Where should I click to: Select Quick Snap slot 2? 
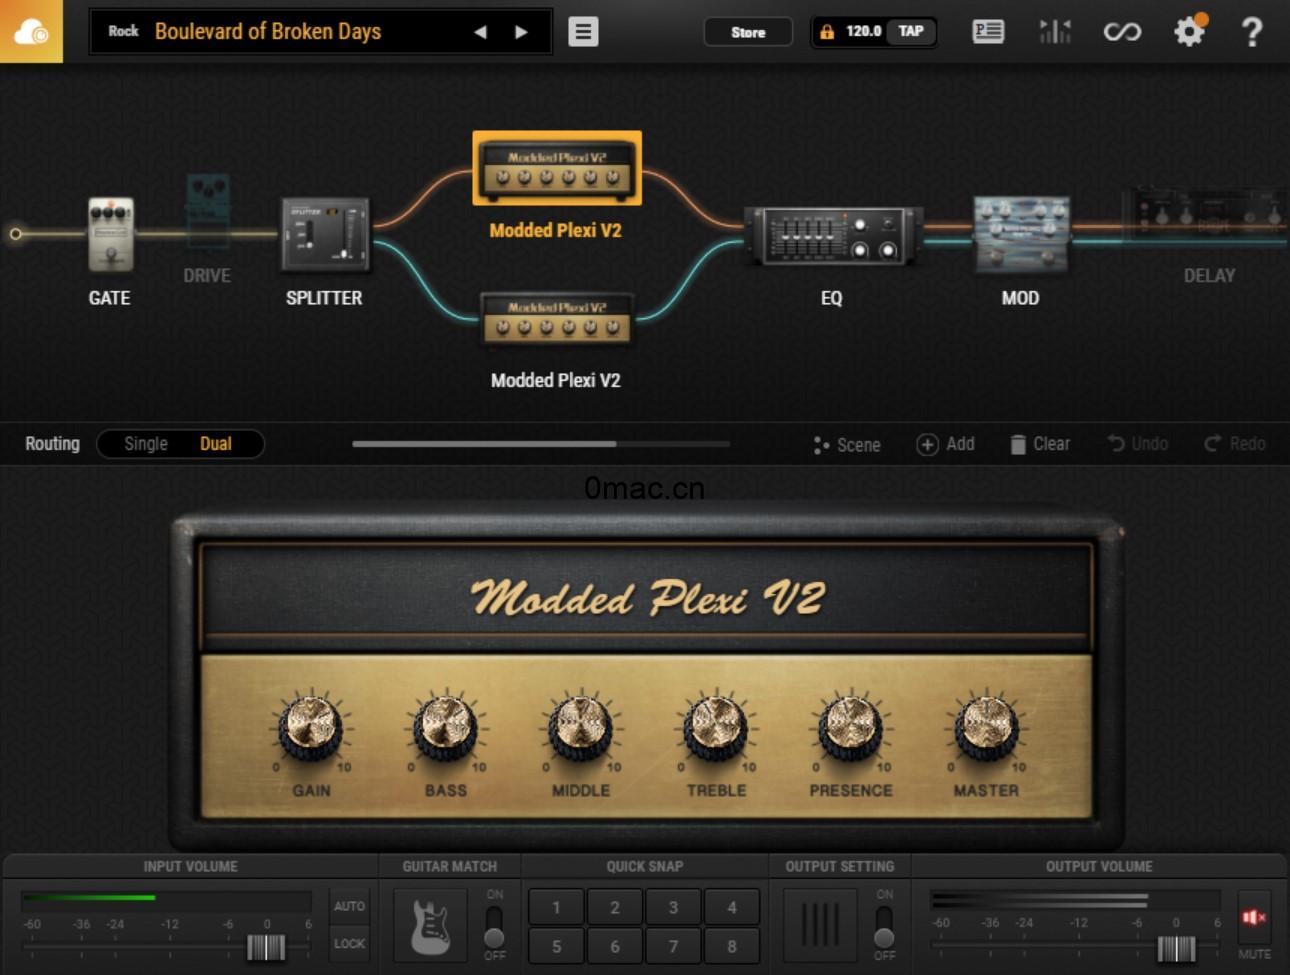point(615,908)
